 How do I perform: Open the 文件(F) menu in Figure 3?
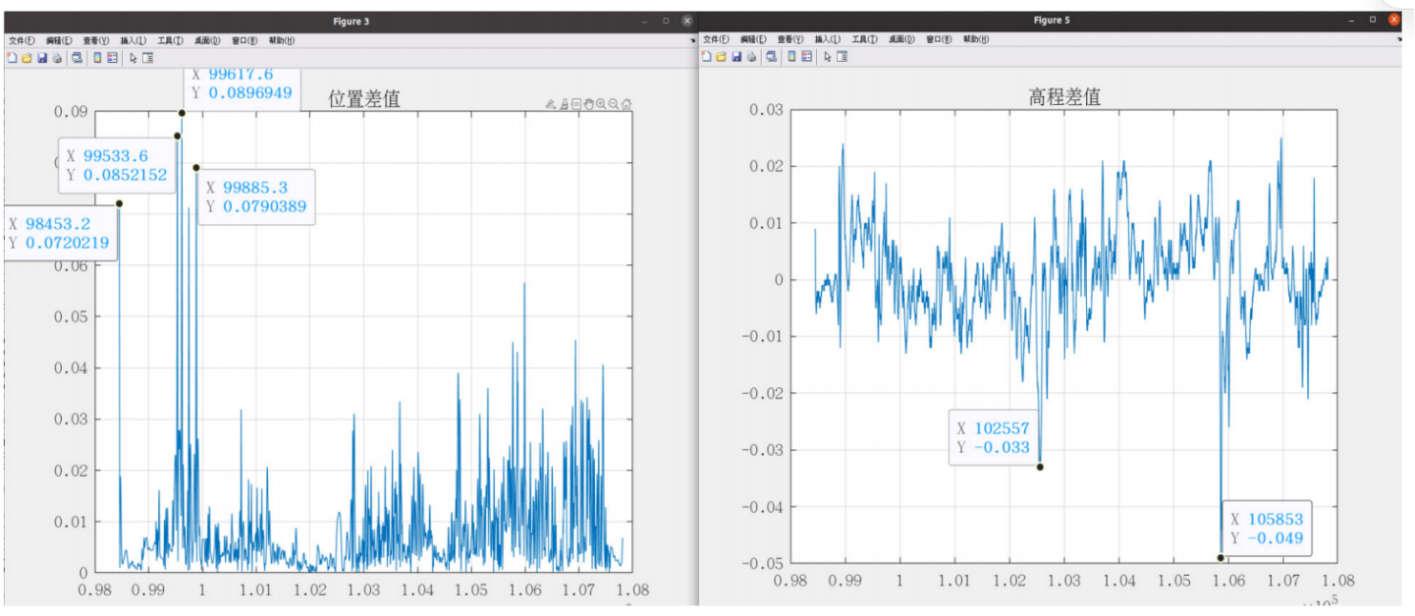point(22,41)
